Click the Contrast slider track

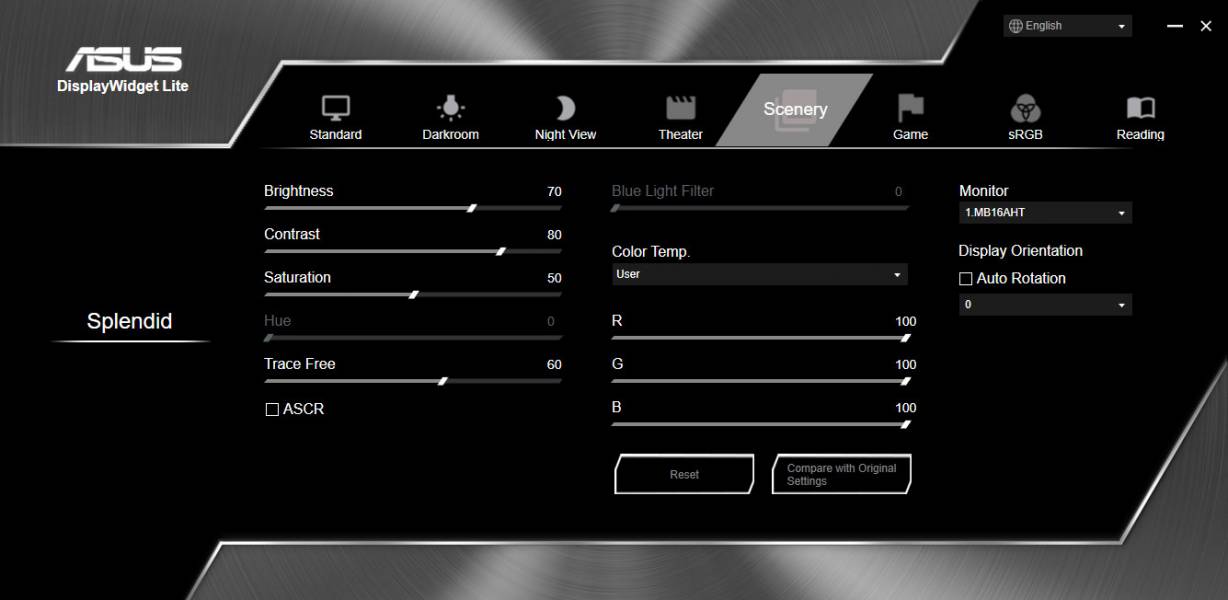[413, 251]
